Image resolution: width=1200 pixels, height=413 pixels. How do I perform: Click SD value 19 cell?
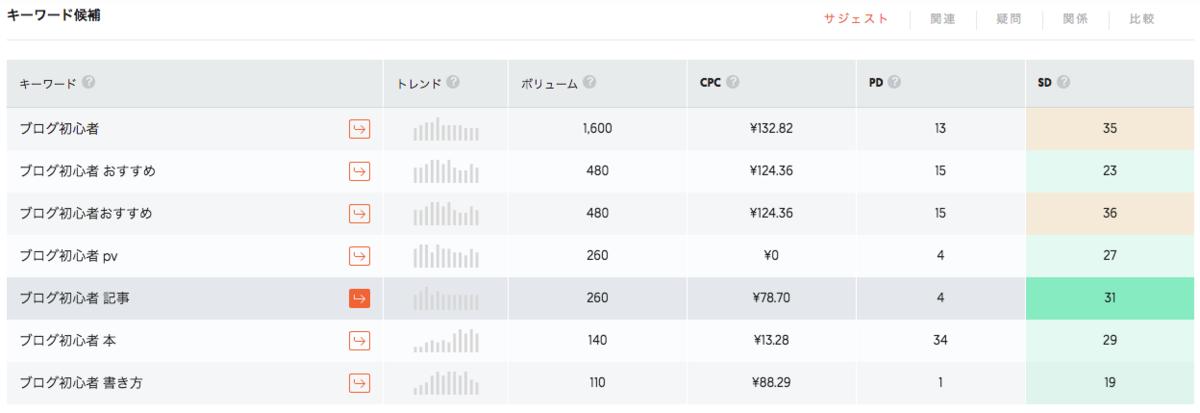tap(1110, 383)
